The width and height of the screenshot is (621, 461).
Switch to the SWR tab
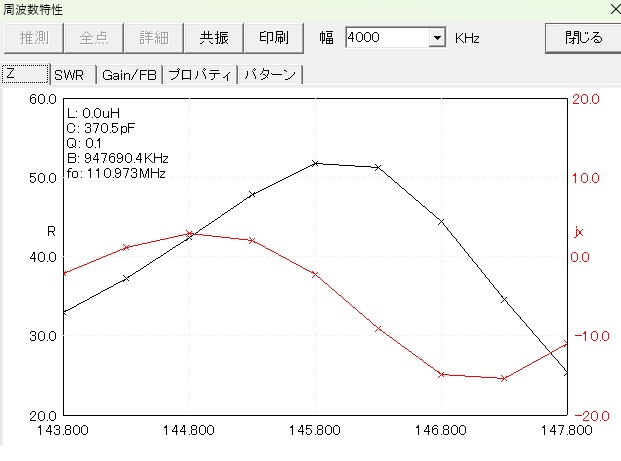point(70,75)
